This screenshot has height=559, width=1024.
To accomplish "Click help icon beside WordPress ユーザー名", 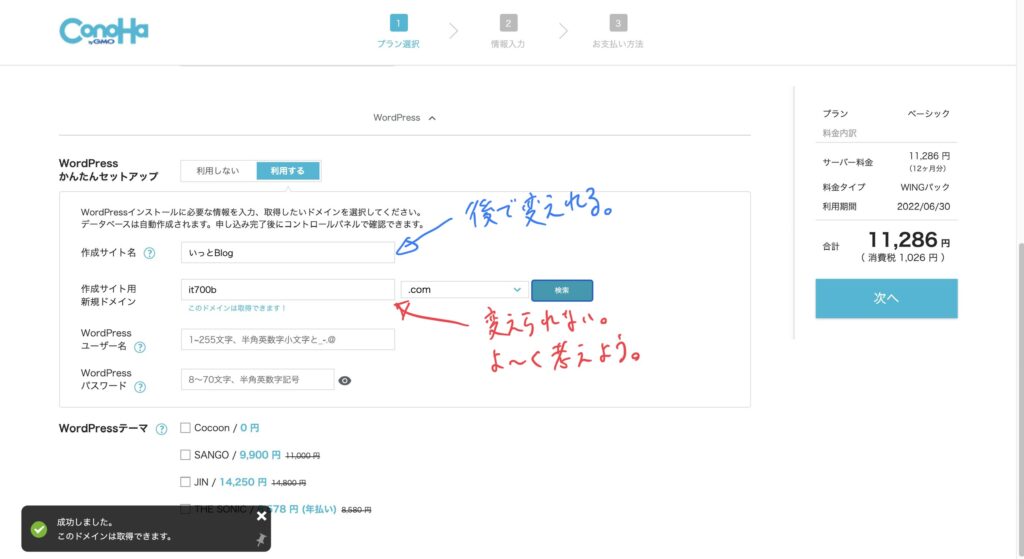I will [x=140, y=347].
